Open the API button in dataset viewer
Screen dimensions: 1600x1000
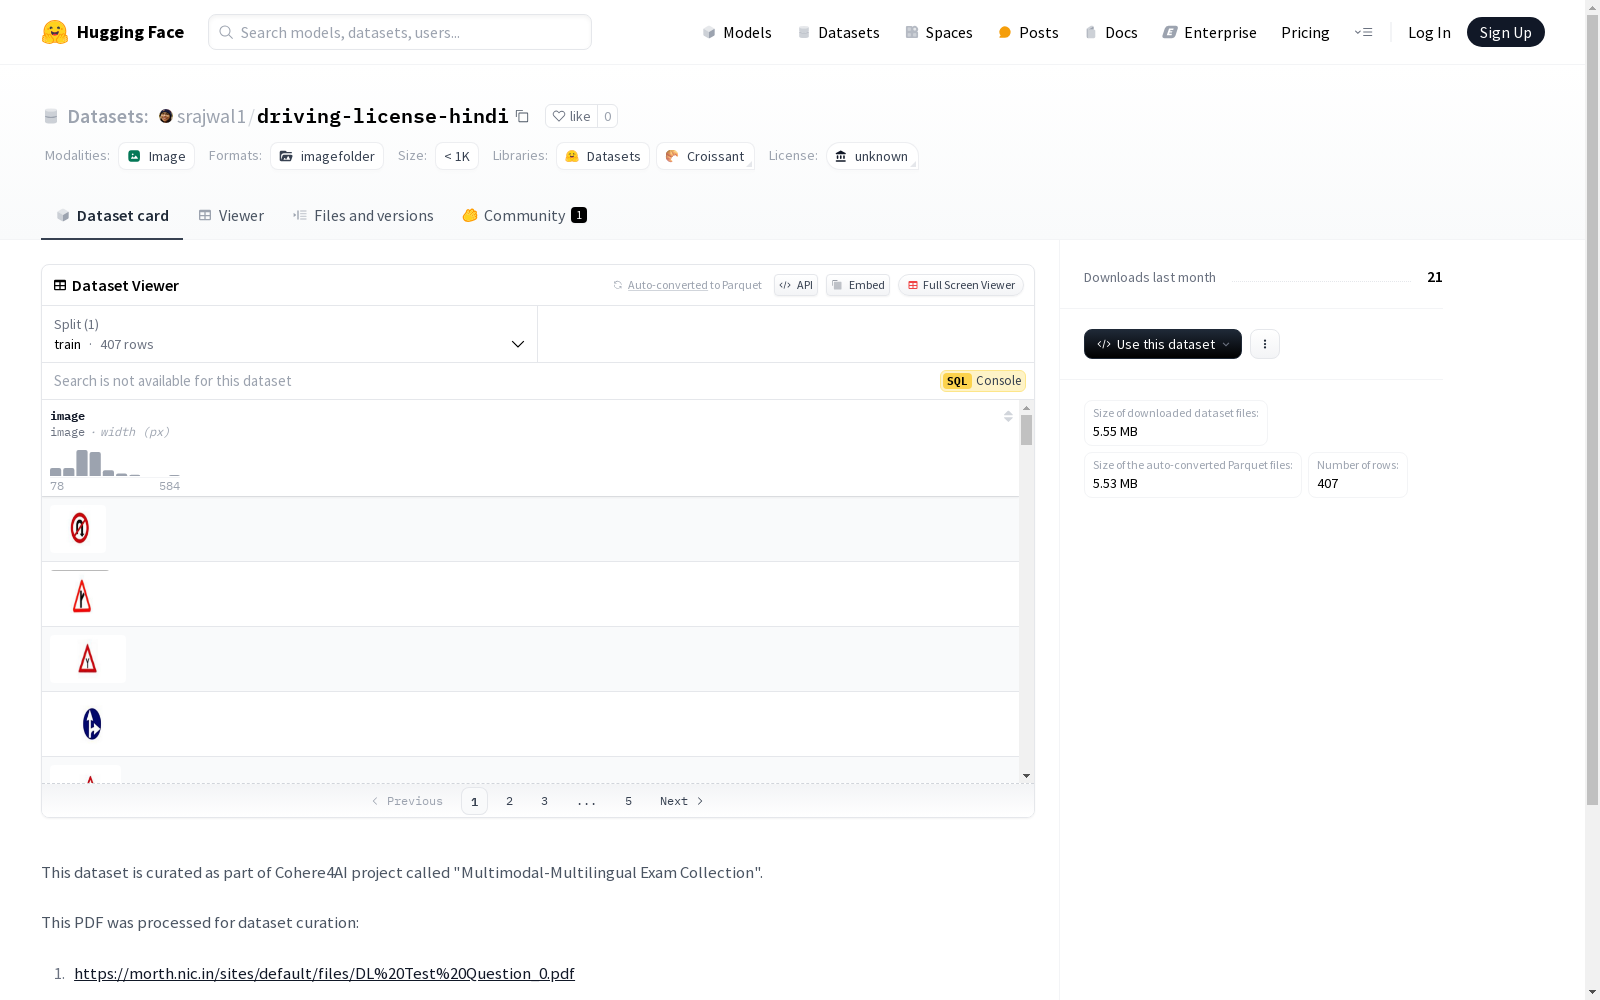click(796, 285)
